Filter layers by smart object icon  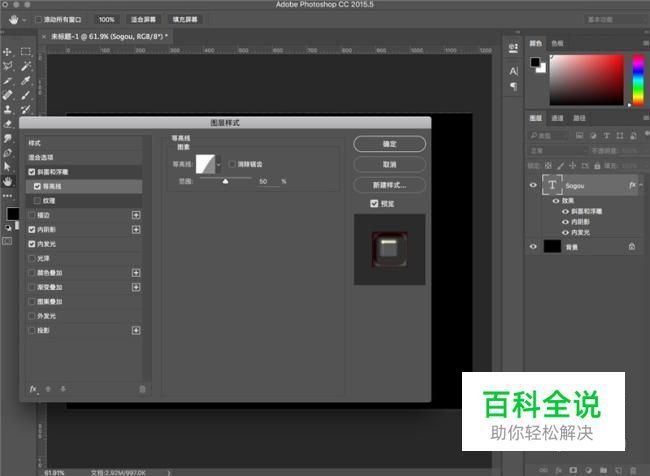[x=633, y=136]
